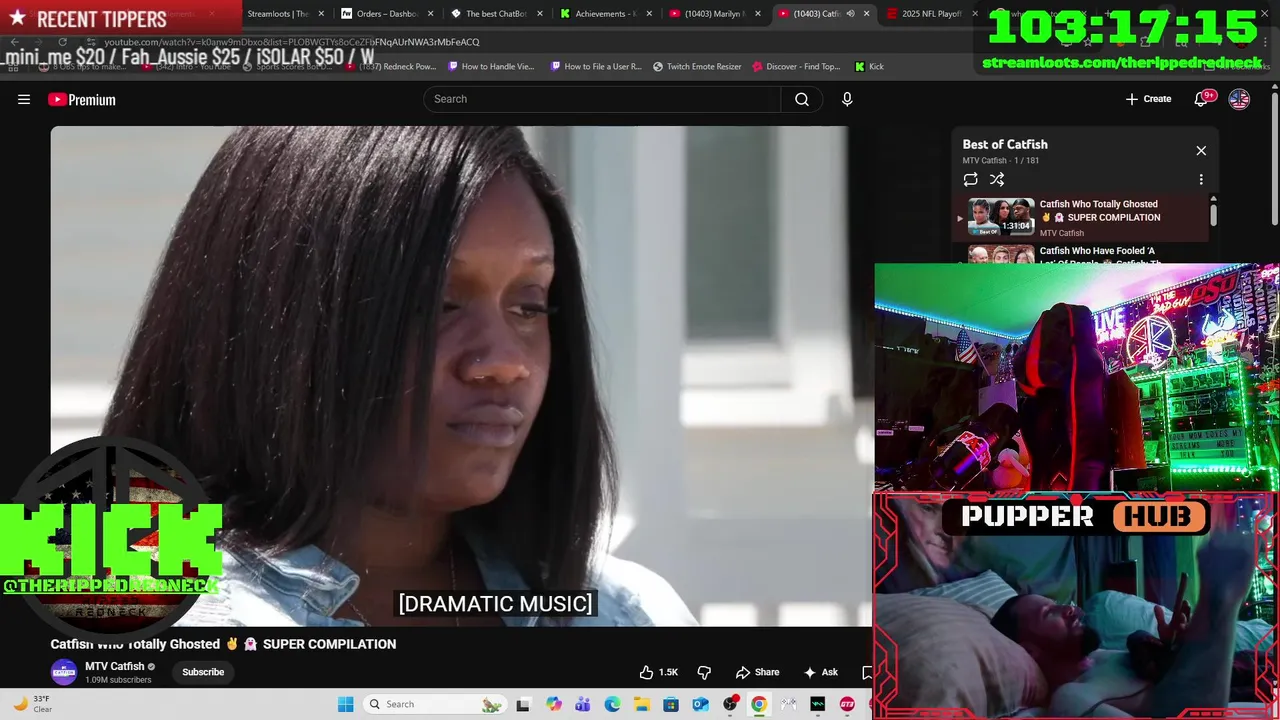This screenshot has width=1280, height=720.
Task: Click the Create button
Action: click(x=1148, y=99)
